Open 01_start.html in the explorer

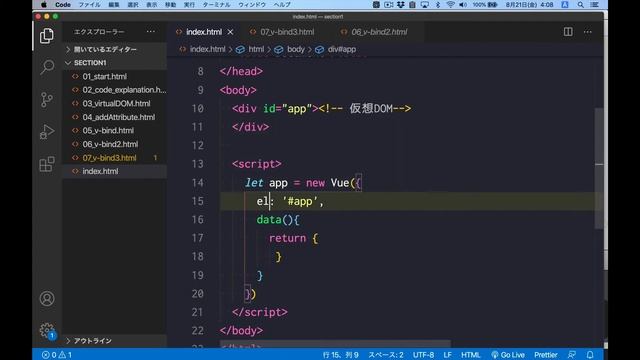coord(114,76)
